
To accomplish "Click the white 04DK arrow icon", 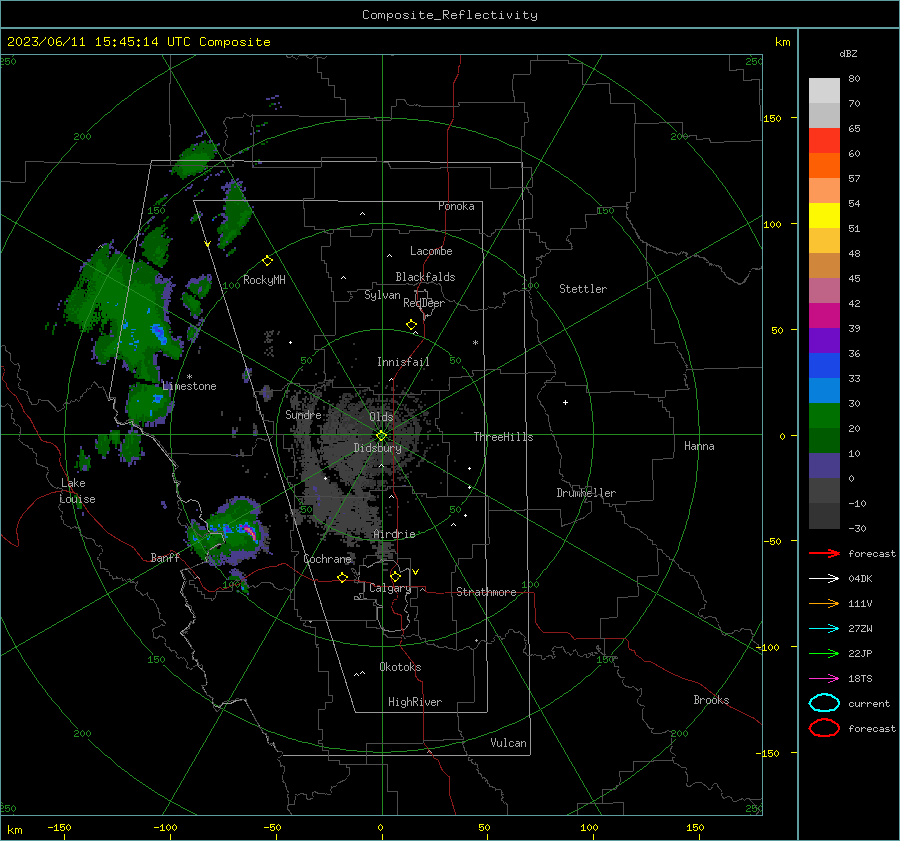I will (x=824, y=578).
